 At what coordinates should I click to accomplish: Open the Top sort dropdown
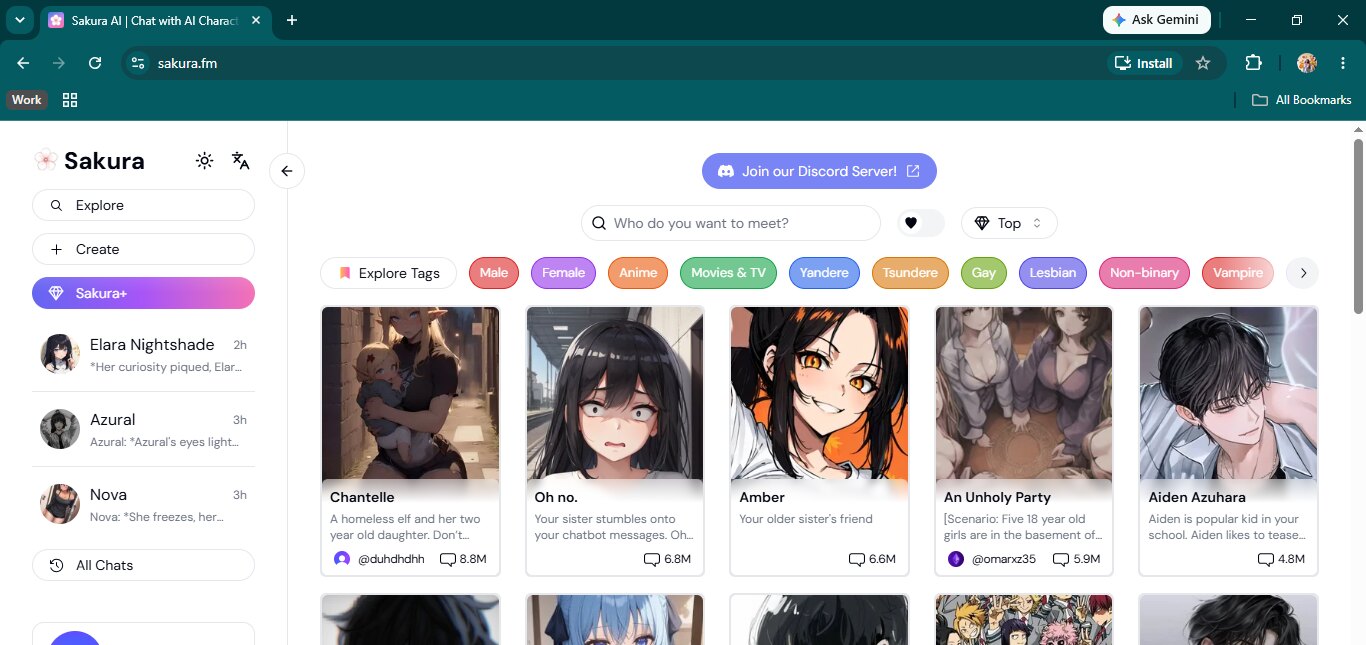click(x=1009, y=223)
